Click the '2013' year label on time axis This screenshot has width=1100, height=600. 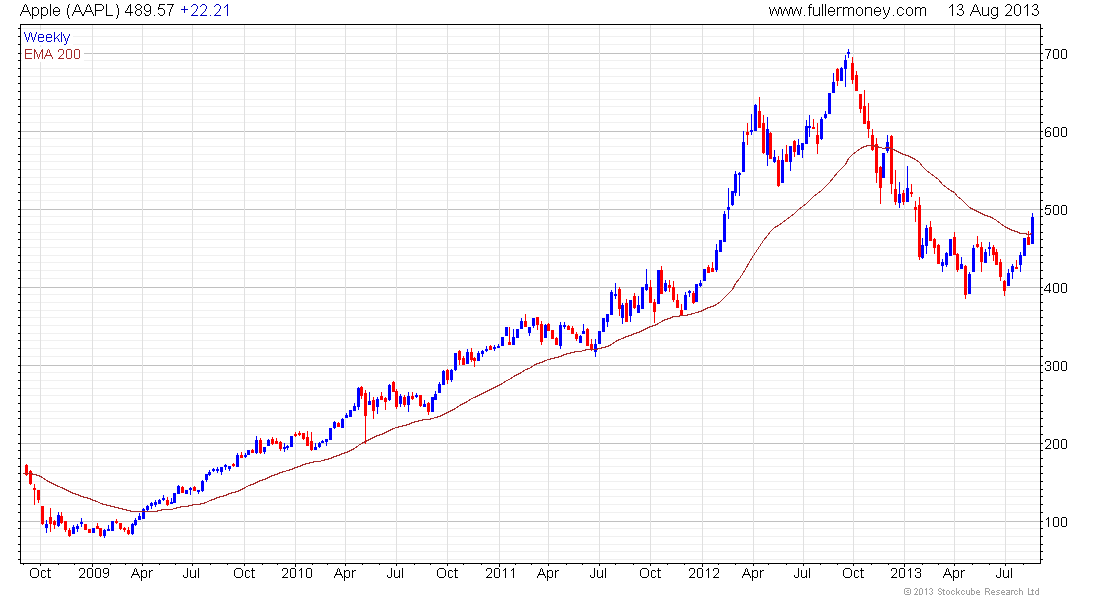point(906,573)
